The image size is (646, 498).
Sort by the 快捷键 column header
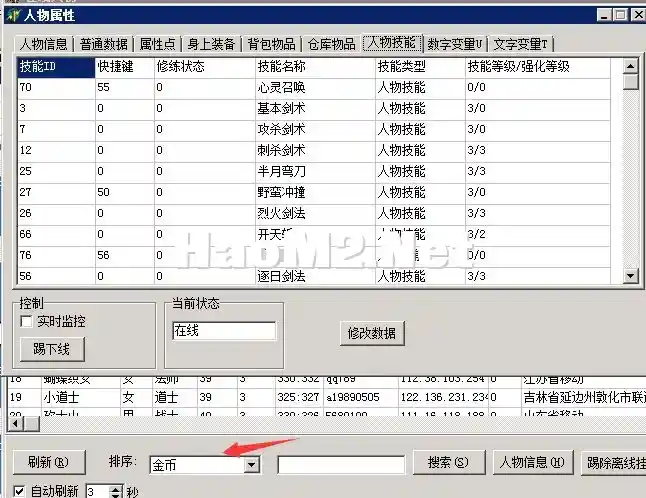pyautogui.click(x=124, y=67)
